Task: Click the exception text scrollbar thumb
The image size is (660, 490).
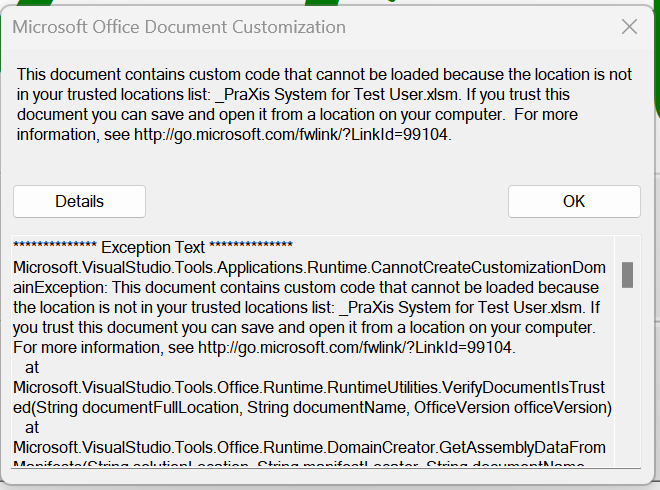Action: [627, 275]
